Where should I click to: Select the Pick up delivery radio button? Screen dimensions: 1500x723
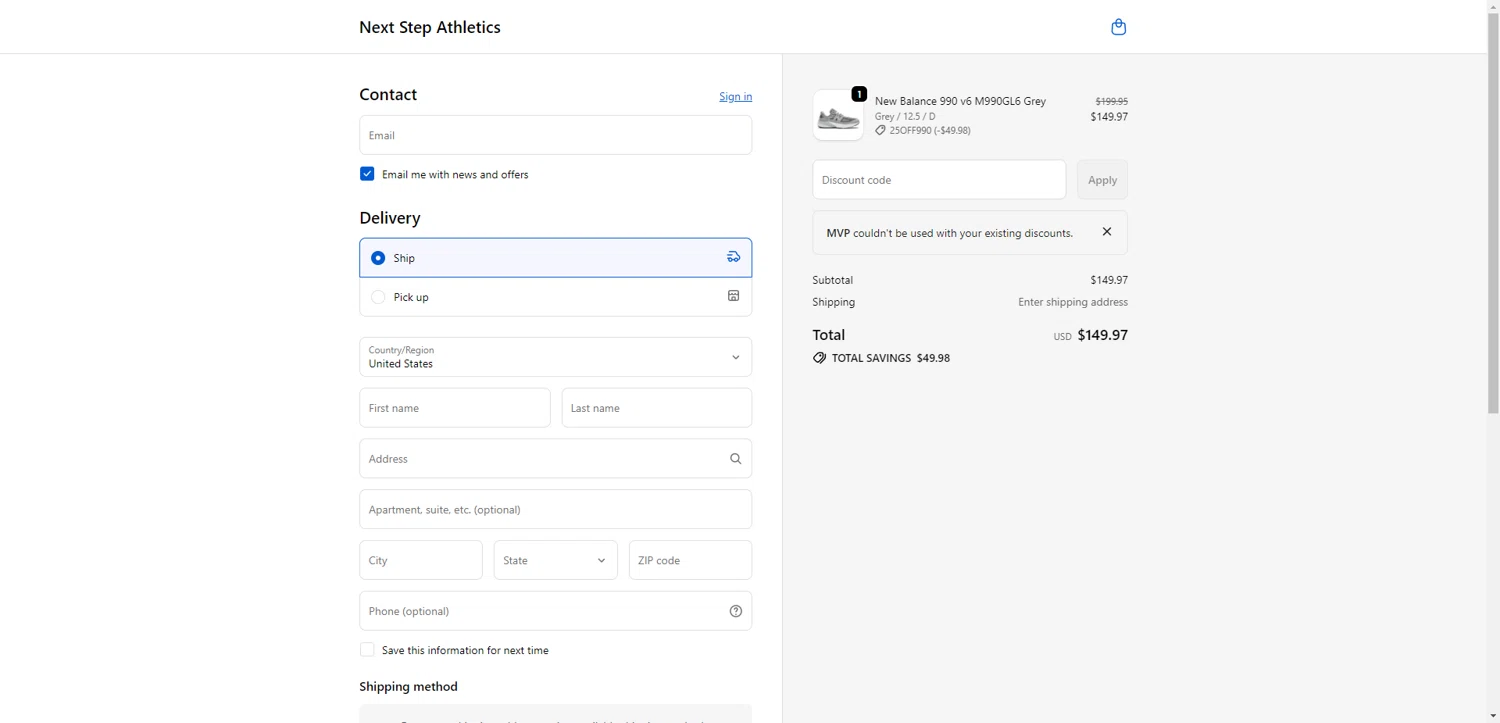378,297
